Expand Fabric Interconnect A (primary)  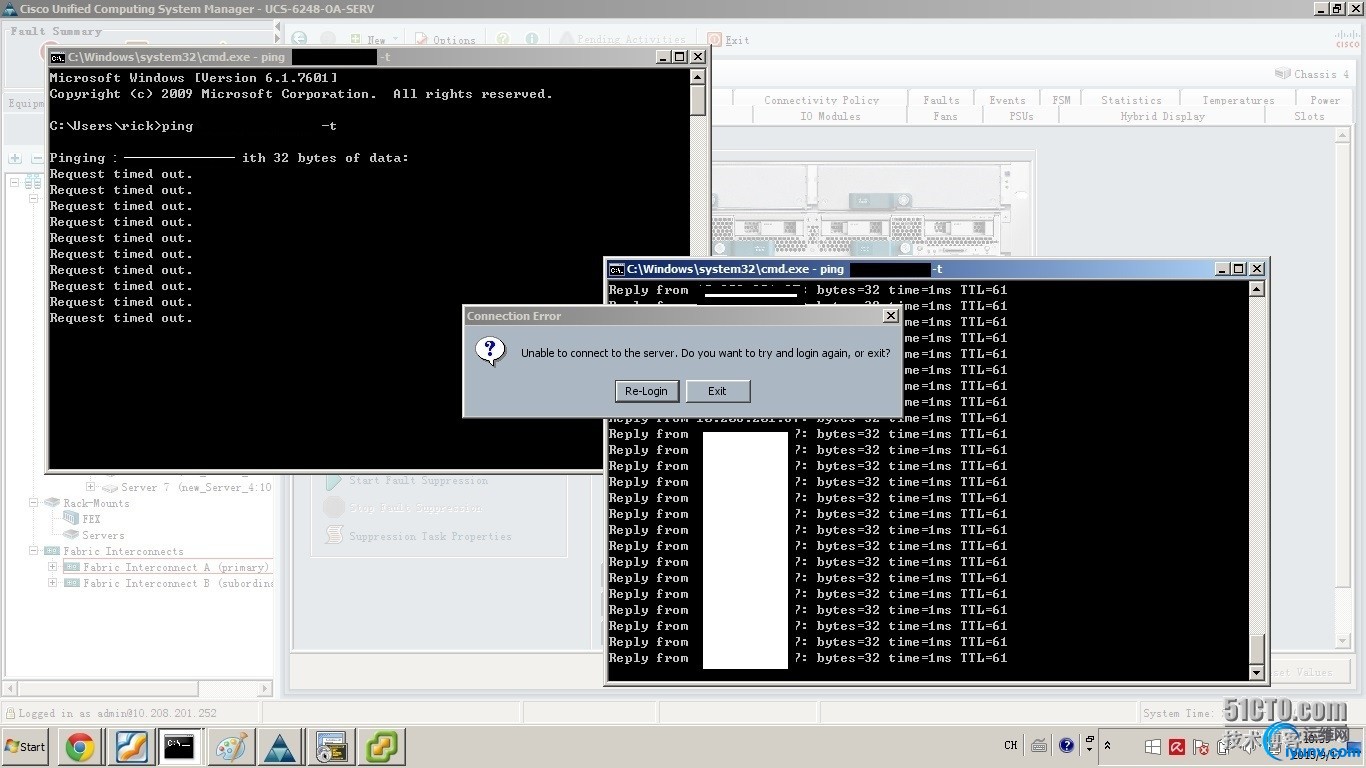point(52,567)
